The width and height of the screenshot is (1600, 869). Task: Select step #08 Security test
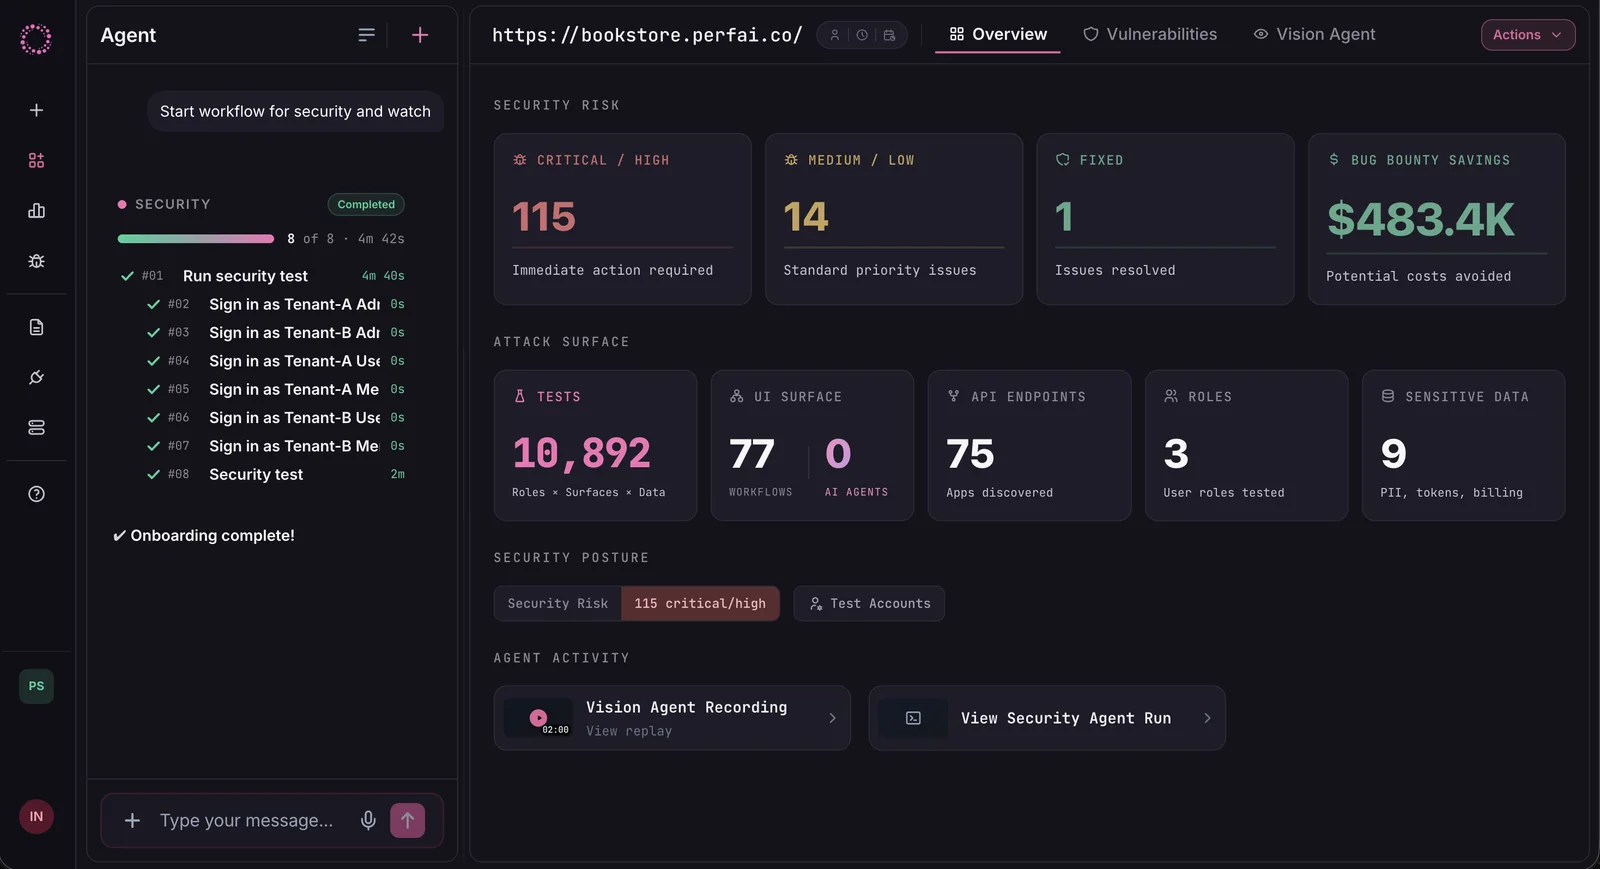[x=275, y=474]
